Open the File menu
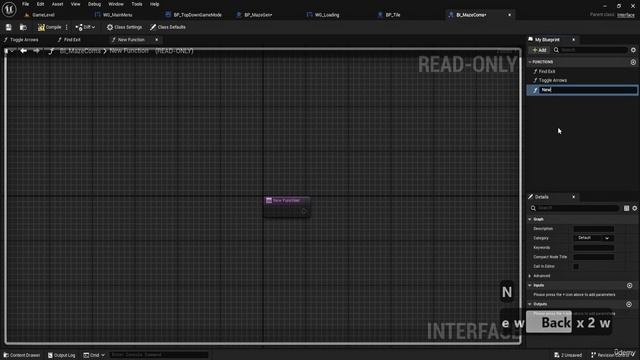The height and width of the screenshot is (360, 640). tap(25, 4)
